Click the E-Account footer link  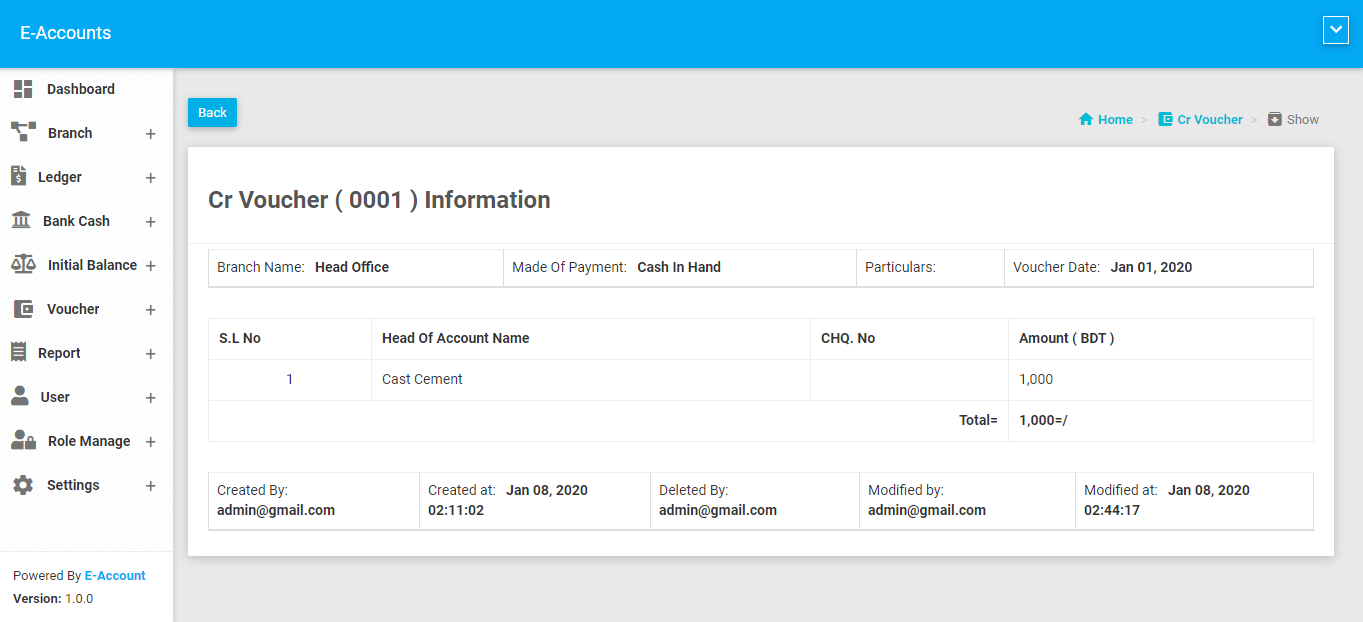115,576
